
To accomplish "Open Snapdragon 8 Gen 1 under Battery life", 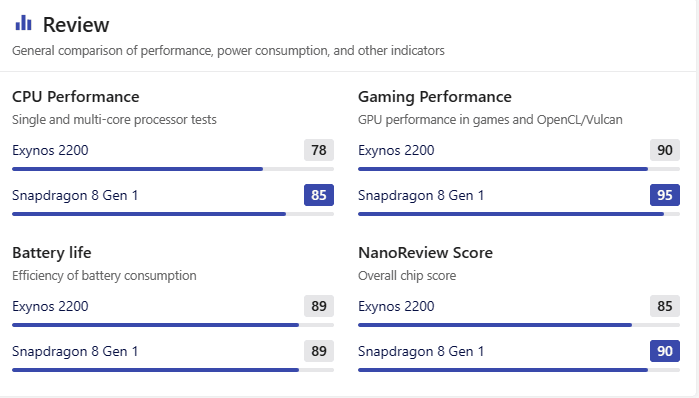I will [75, 351].
